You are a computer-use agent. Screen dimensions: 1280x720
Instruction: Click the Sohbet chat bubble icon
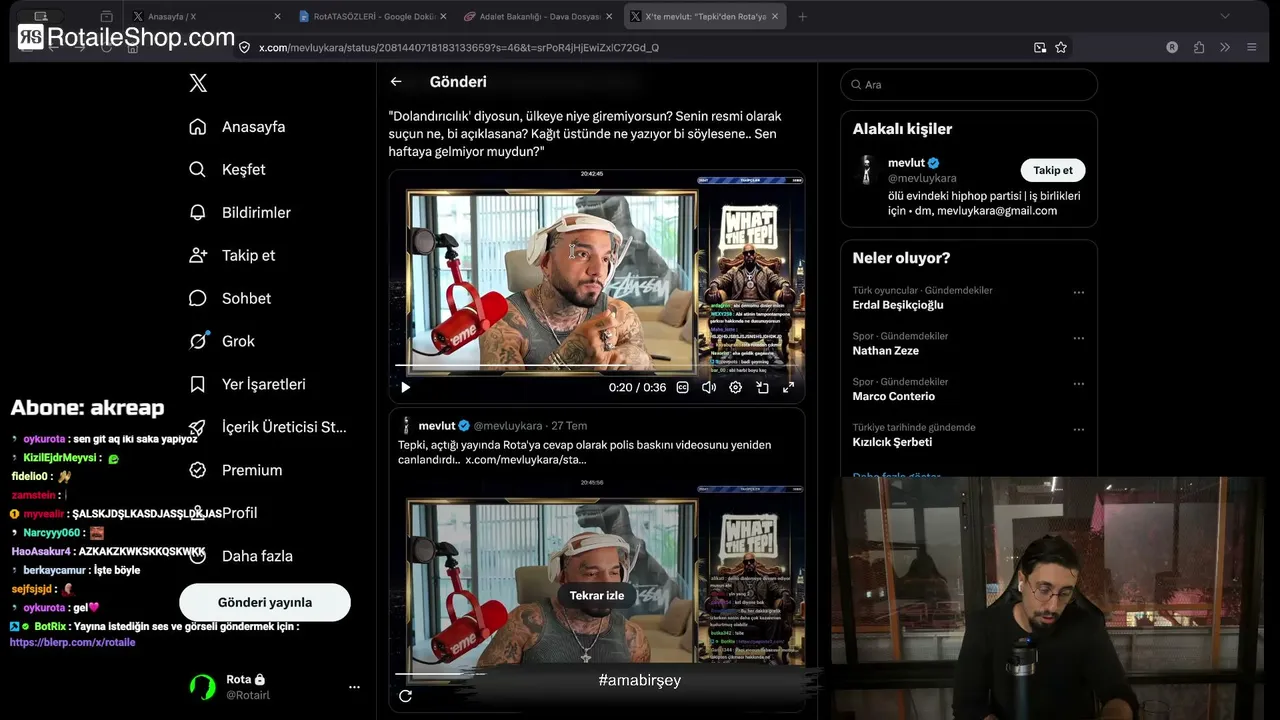[198, 299]
